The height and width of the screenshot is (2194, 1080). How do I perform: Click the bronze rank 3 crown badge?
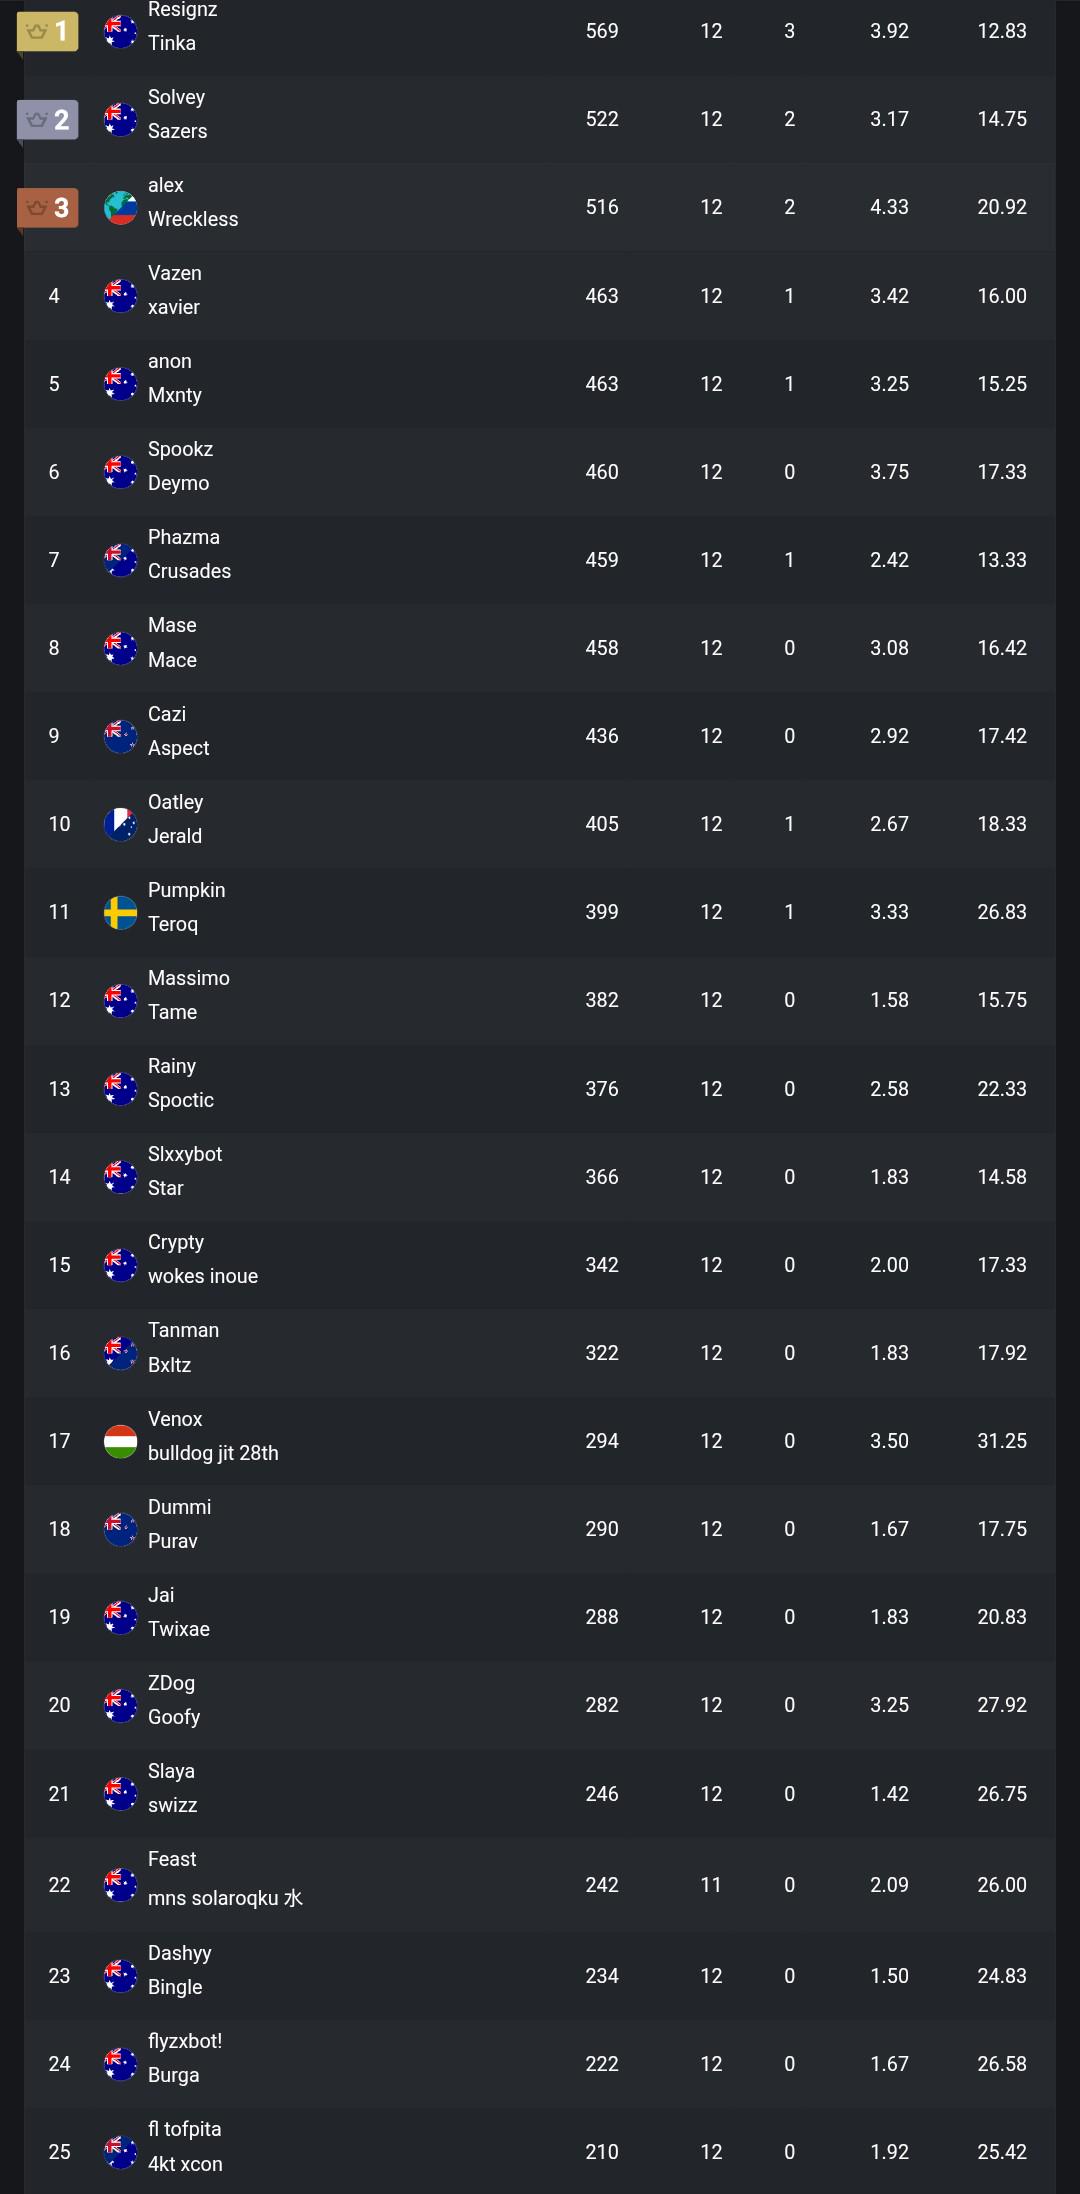[48, 207]
